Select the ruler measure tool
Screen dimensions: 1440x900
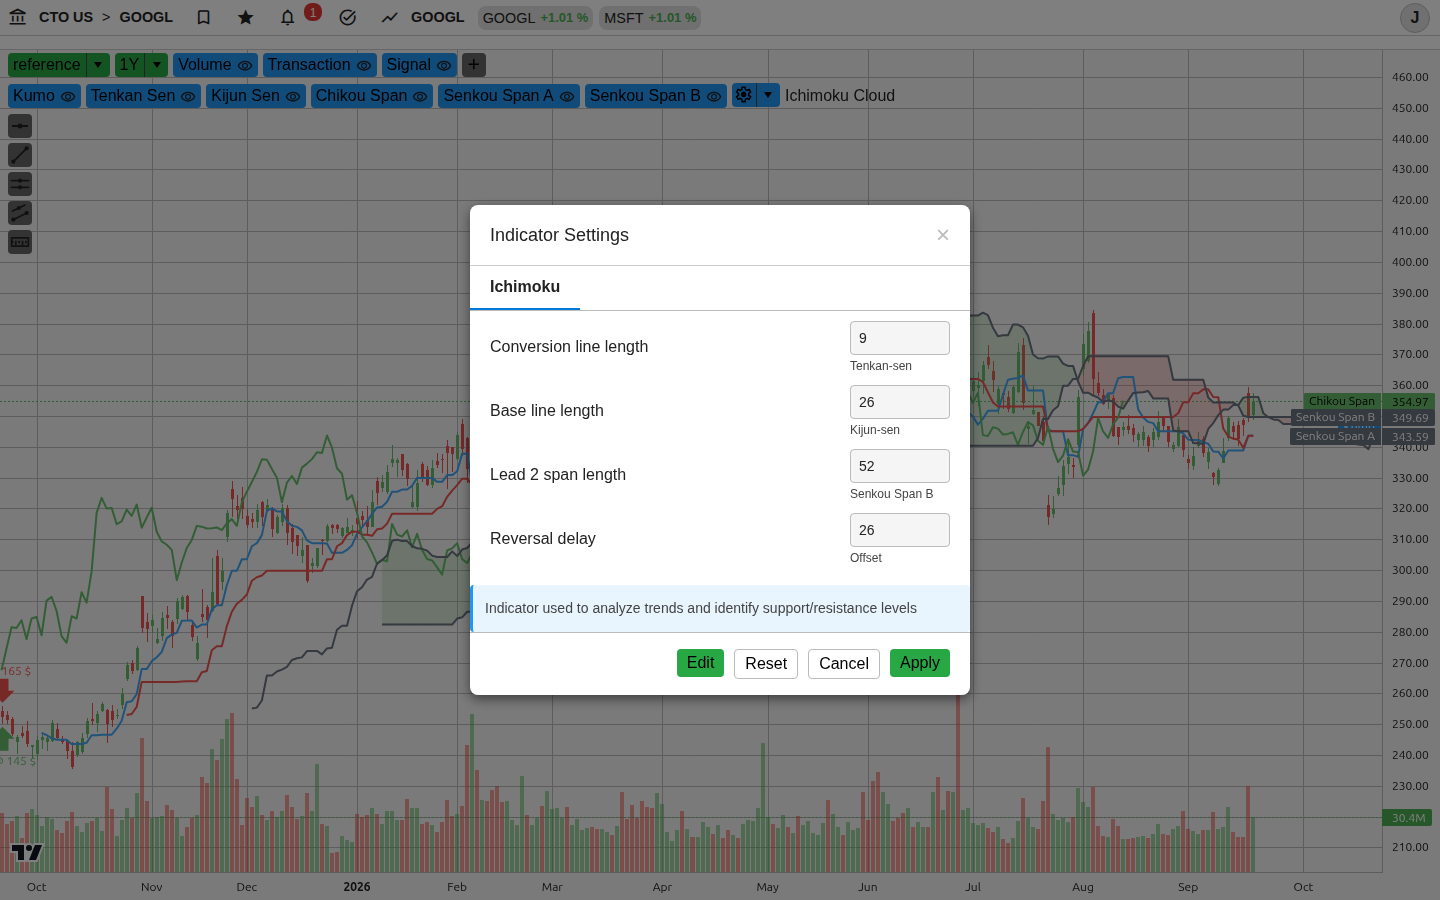(20, 242)
